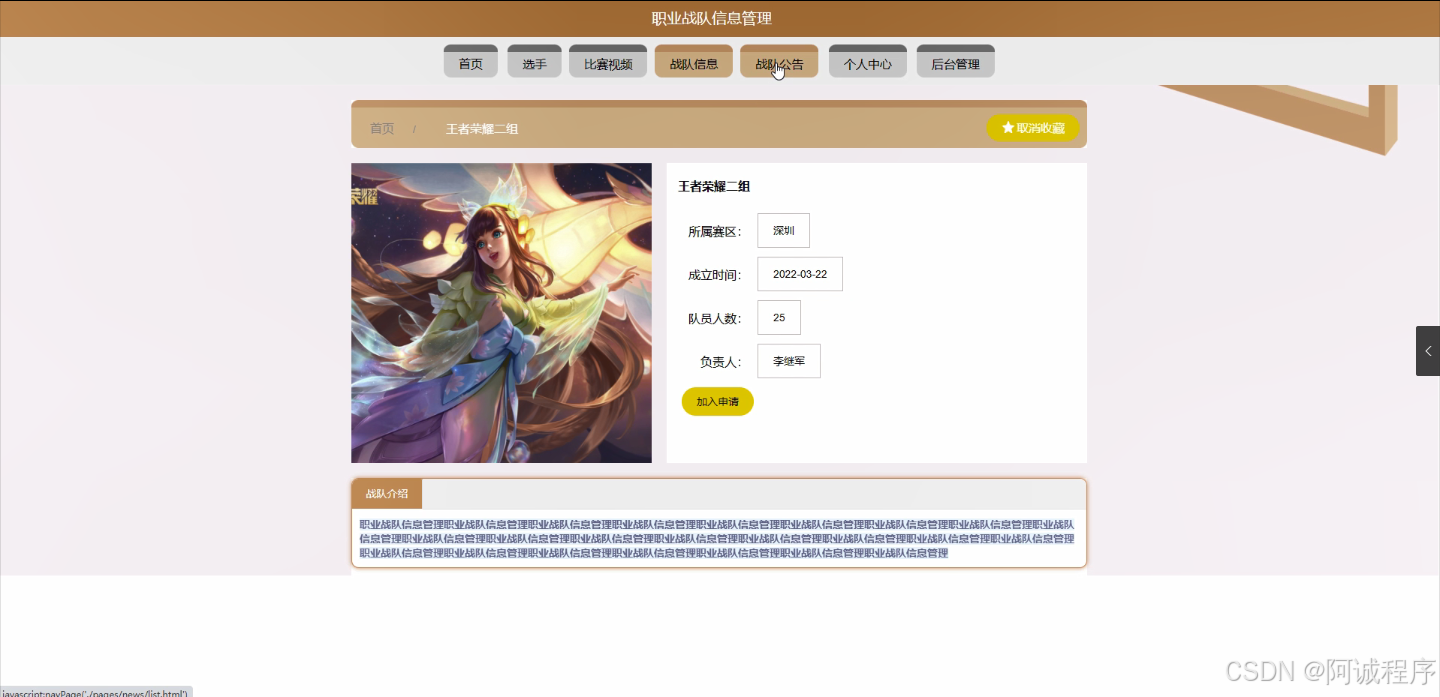The image size is (1440, 697).
Task: Click the 王者荣耀二组 title in info card
Action: click(x=714, y=186)
